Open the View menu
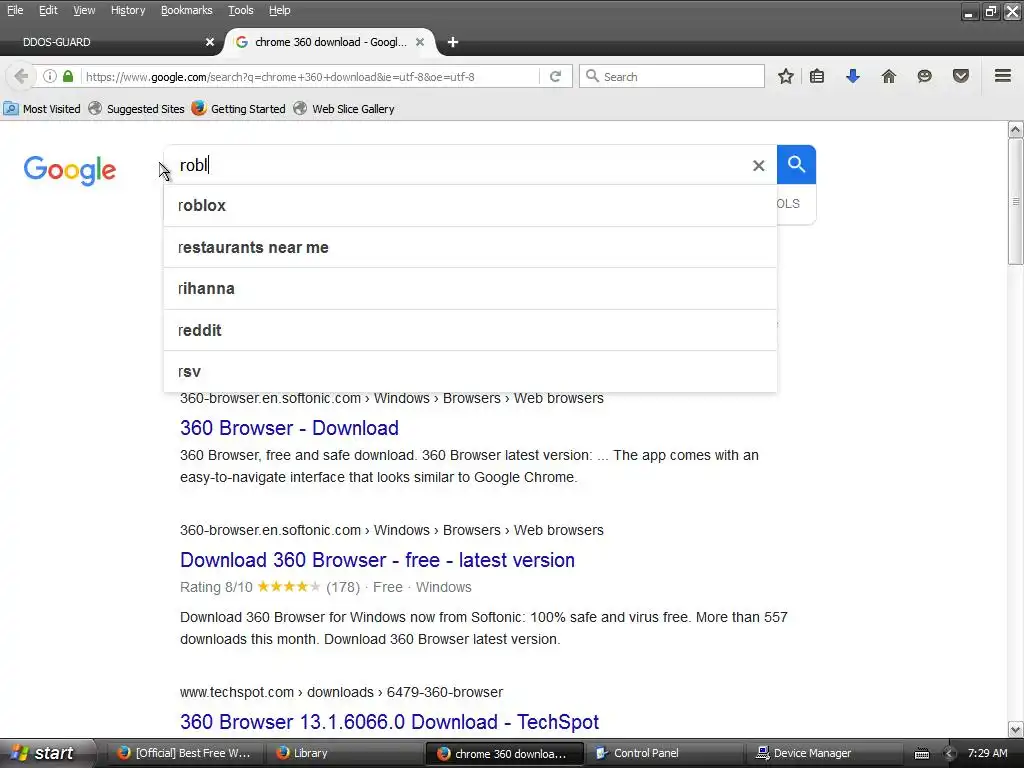Image resolution: width=1024 pixels, height=768 pixels. tap(84, 10)
